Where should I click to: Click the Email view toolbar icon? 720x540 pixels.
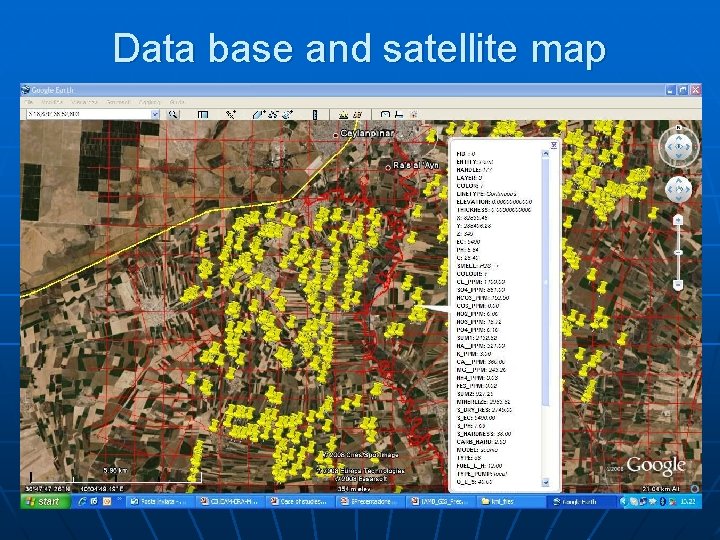coord(385,114)
